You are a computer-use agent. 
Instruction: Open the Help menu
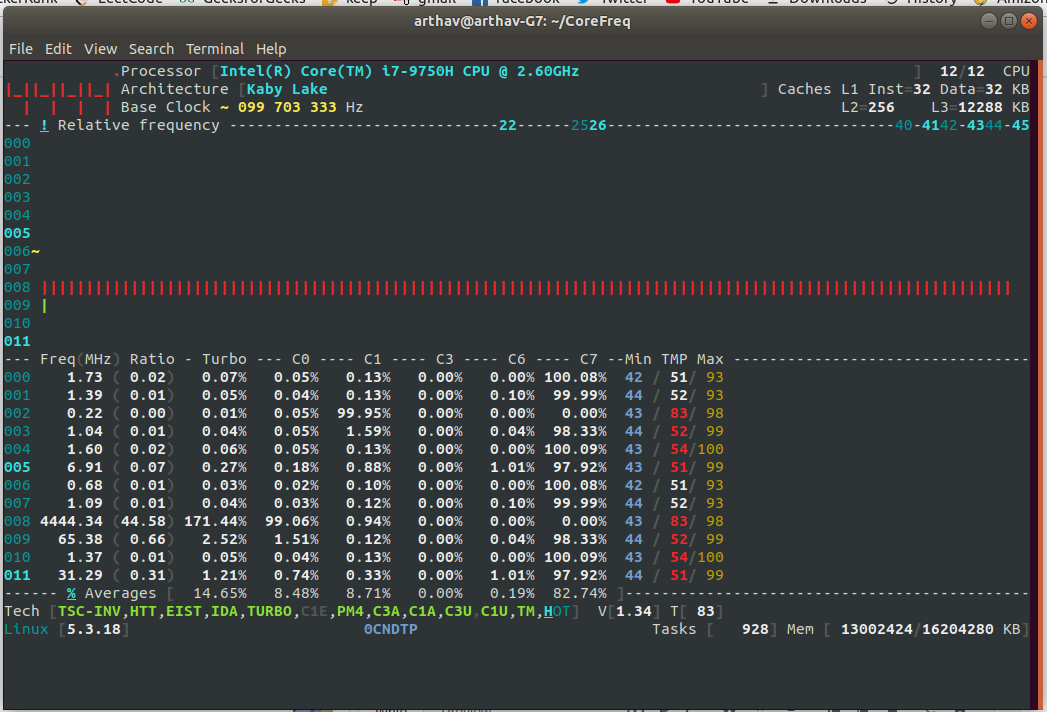pyautogui.click(x=270, y=49)
